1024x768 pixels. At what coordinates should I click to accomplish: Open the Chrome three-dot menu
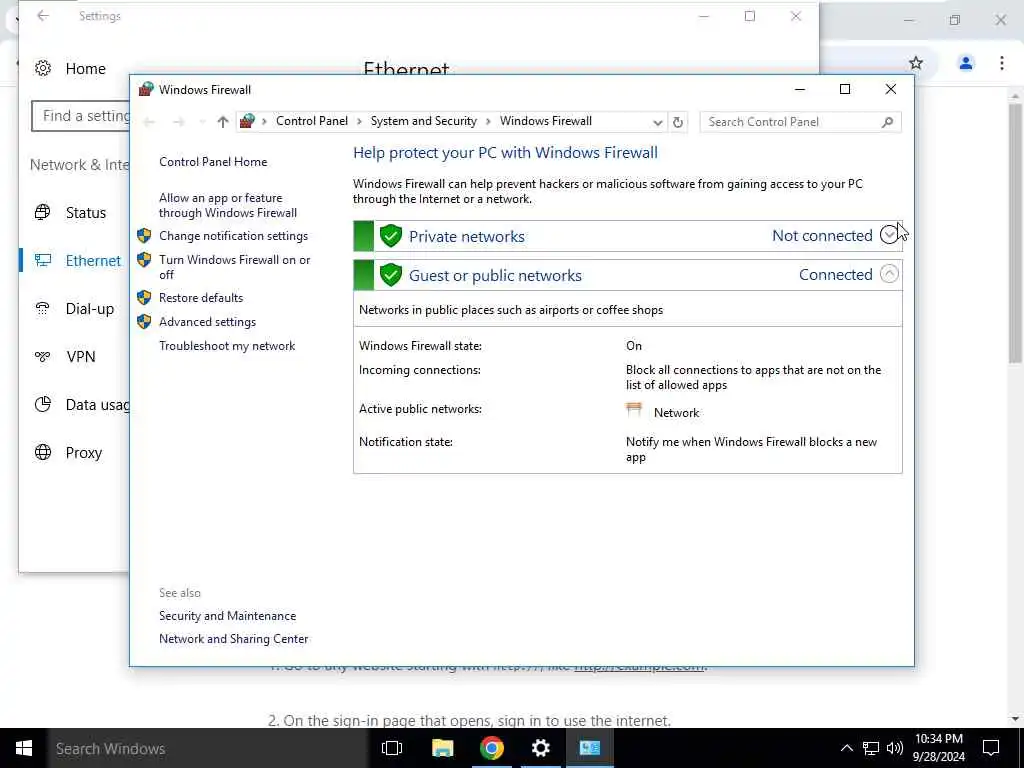[x=1001, y=63]
